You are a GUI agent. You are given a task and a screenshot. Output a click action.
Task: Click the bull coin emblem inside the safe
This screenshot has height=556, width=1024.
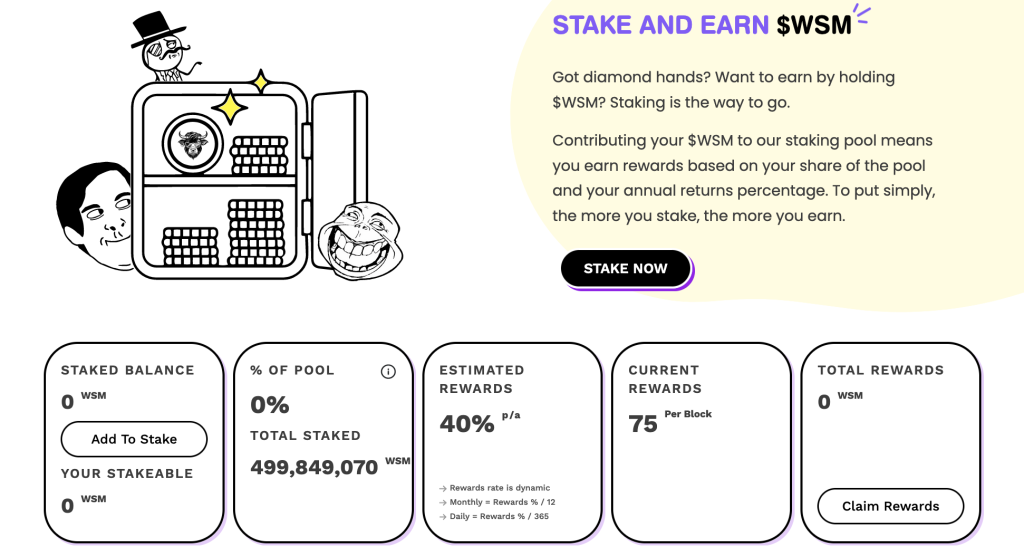(x=193, y=144)
